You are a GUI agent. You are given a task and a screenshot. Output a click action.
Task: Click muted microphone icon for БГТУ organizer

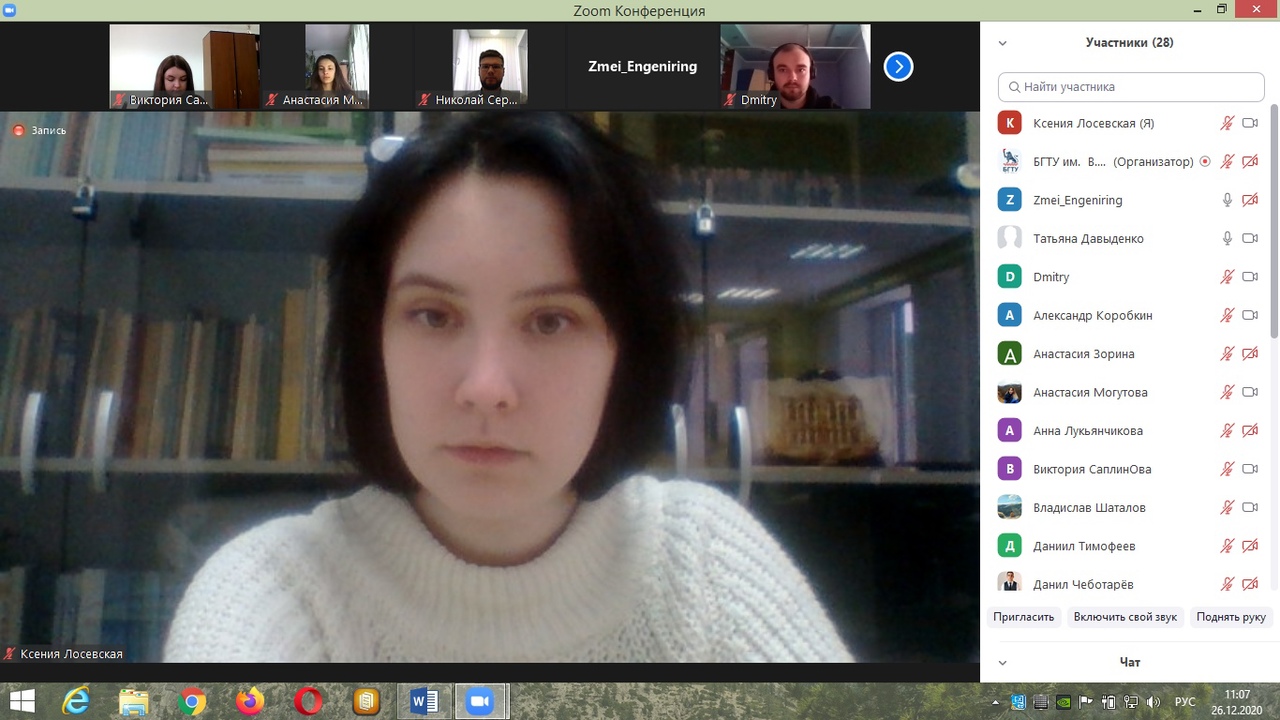(x=1227, y=161)
